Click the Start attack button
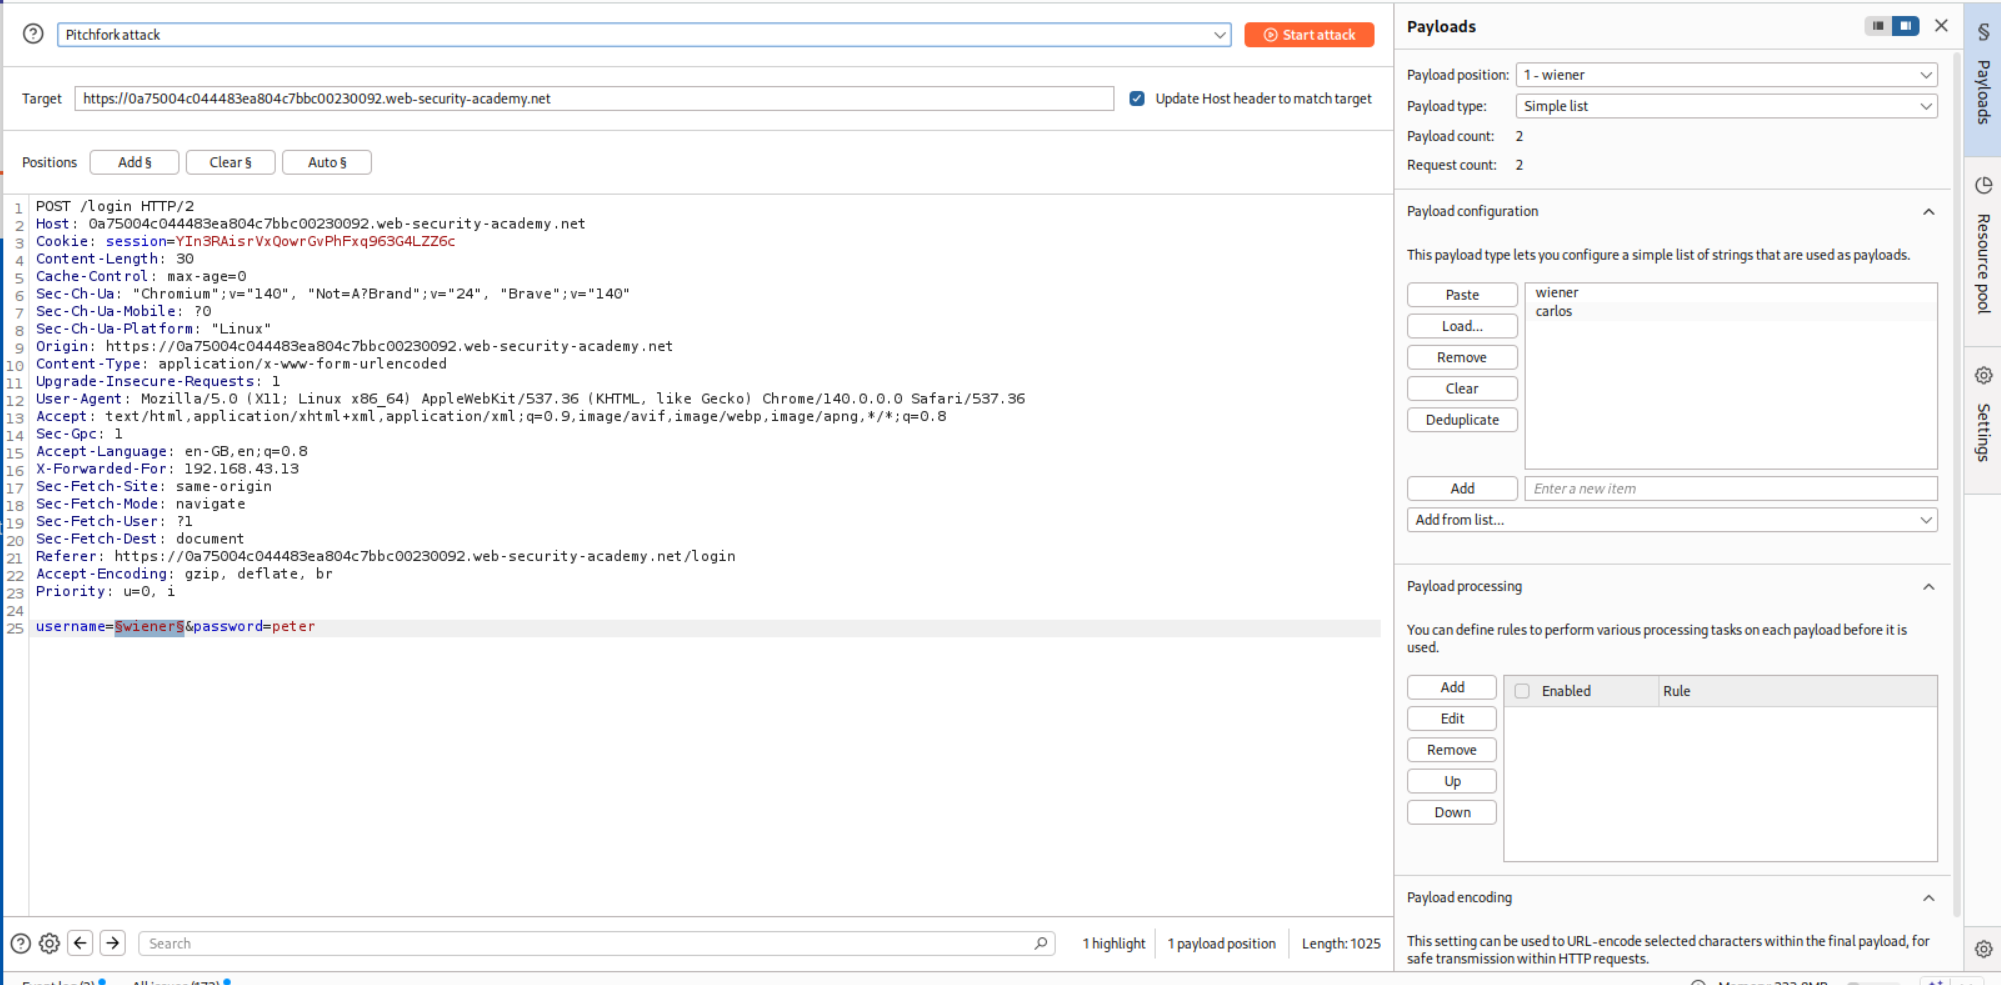 [x=1309, y=35]
